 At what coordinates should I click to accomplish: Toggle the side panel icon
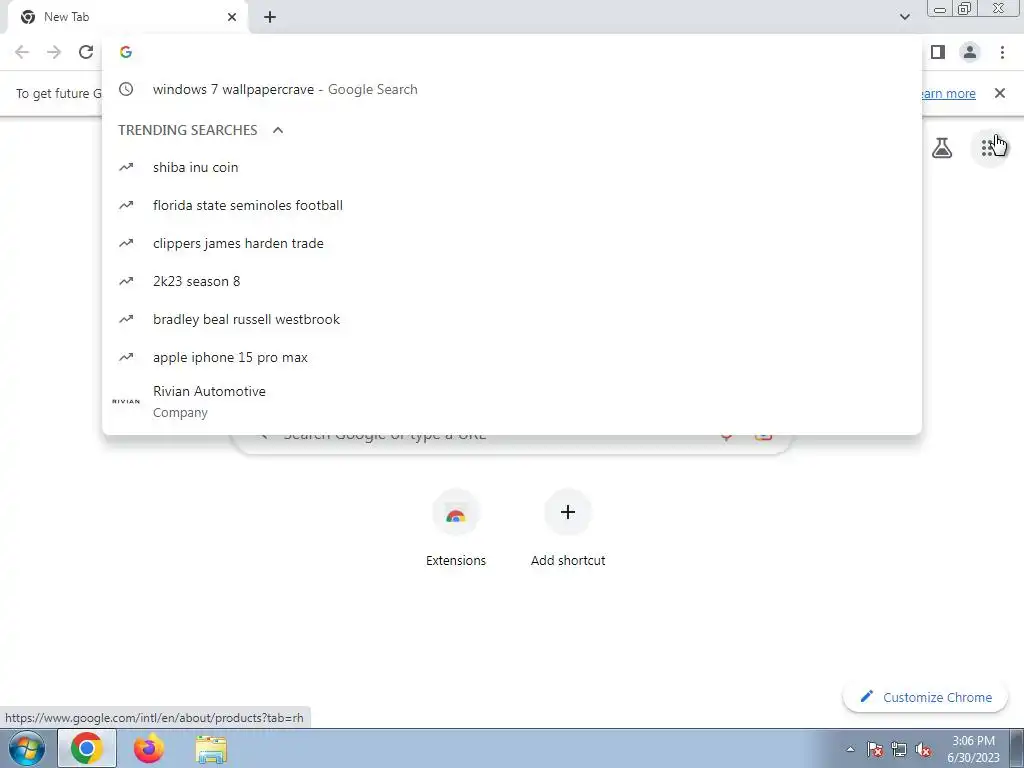click(938, 52)
